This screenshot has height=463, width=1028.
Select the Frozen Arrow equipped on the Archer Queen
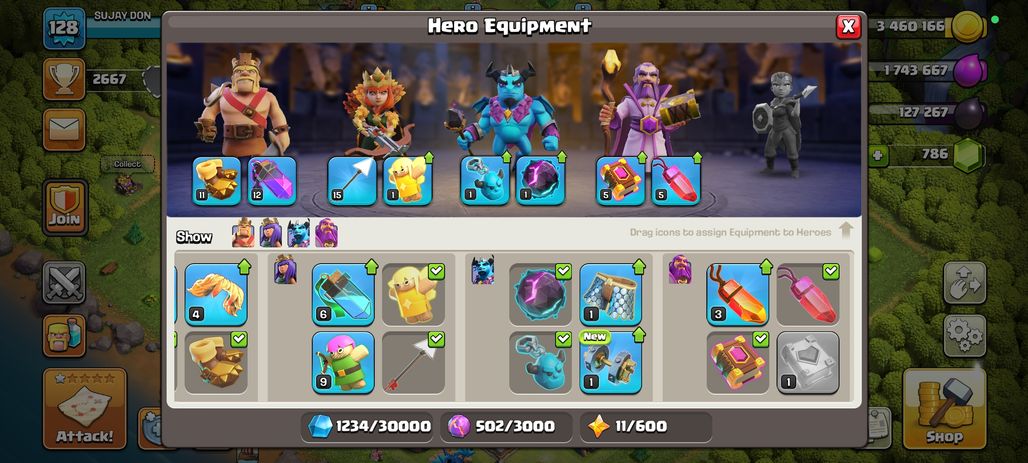pos(352,180)
